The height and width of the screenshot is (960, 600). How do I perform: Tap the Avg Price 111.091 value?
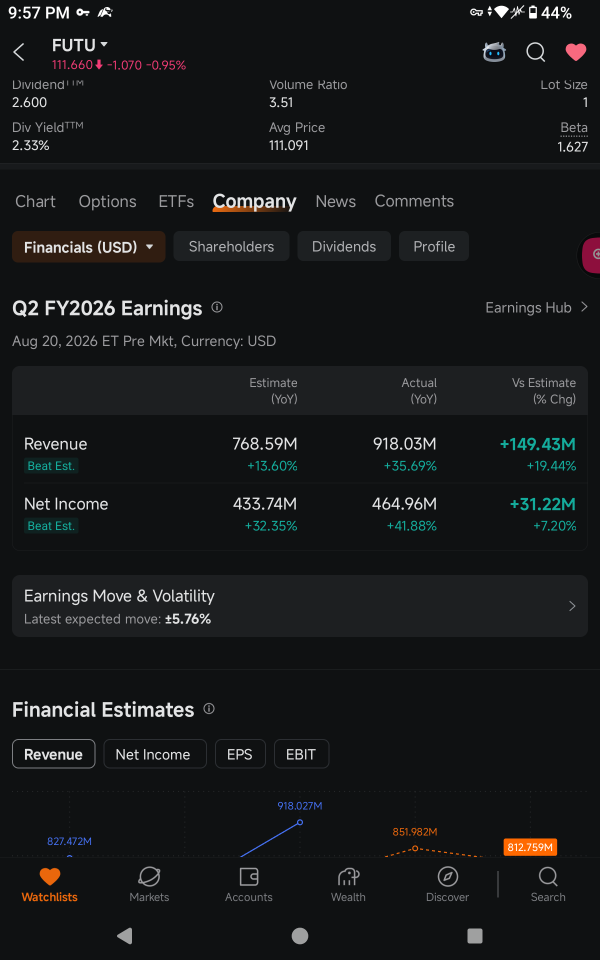point(288,146)
